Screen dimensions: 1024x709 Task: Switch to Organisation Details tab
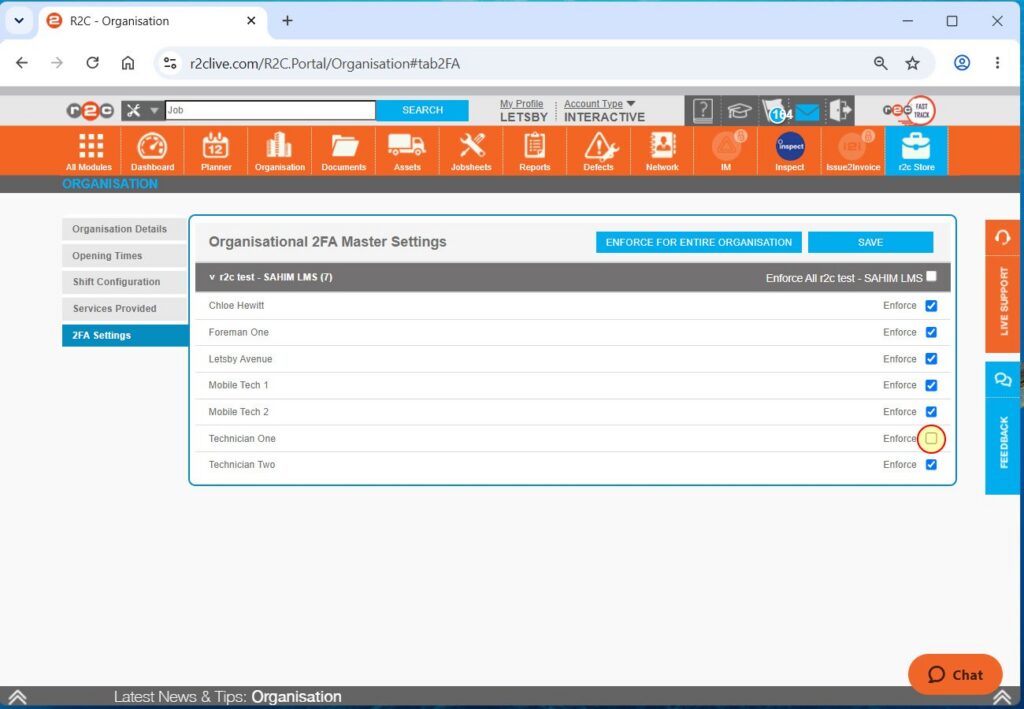pyautogui.click(x=124, y=229)
